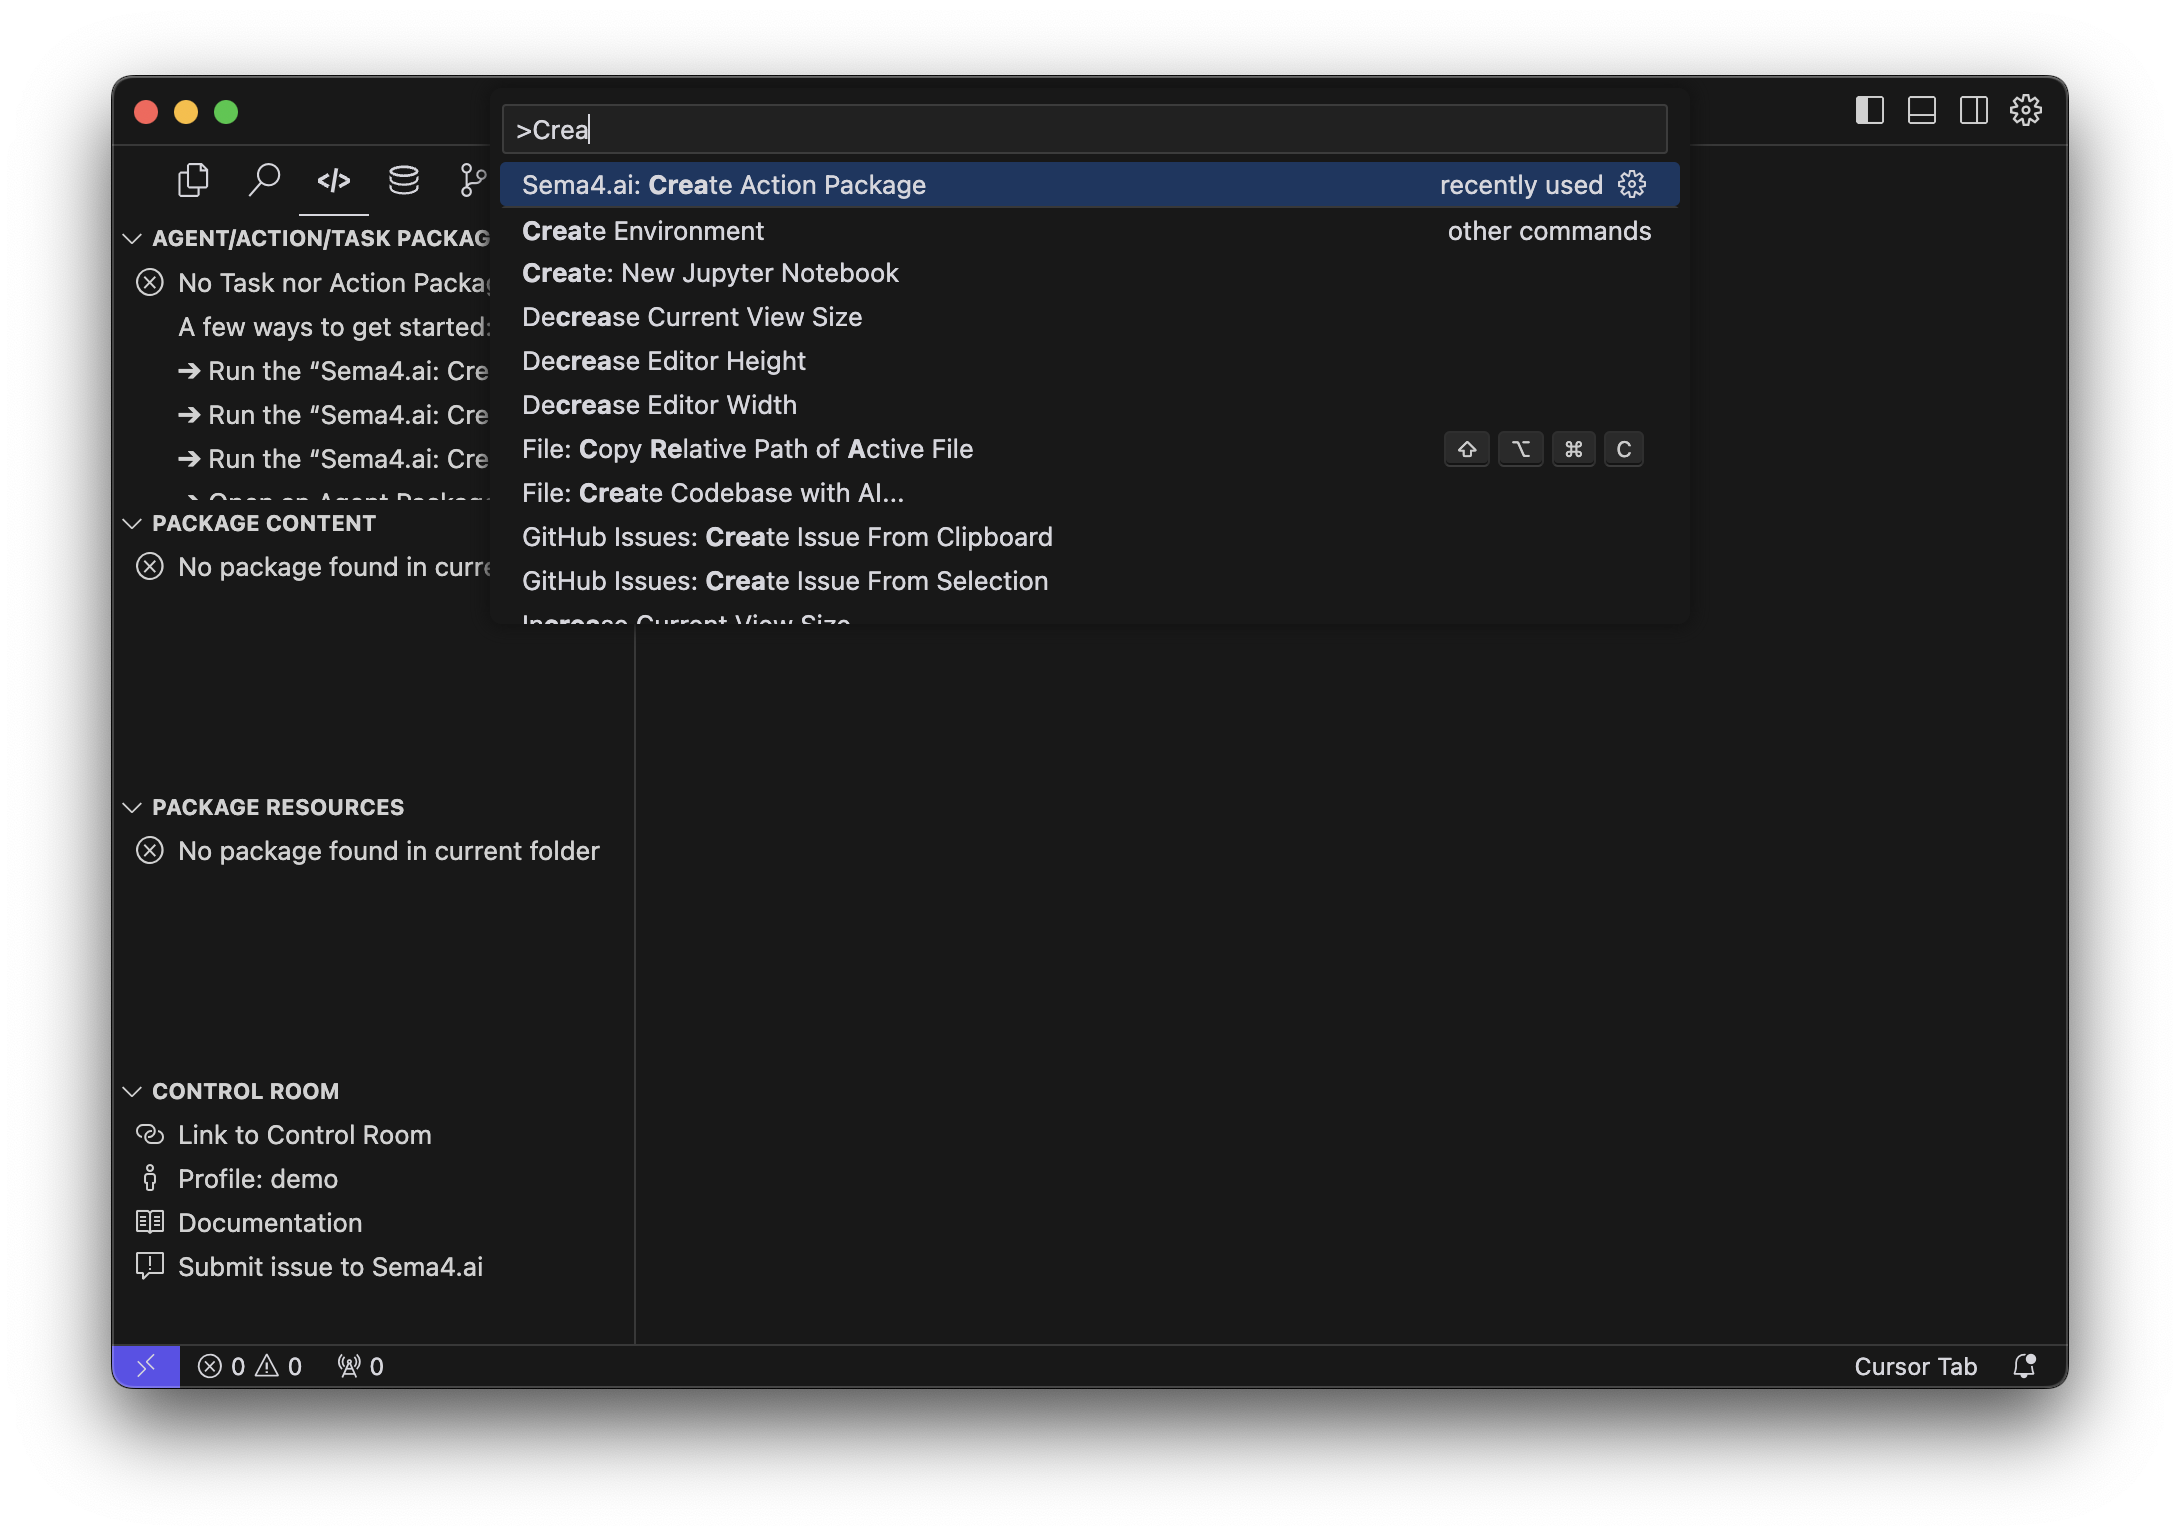2180x1536 pixels.
Task: Open Documentation in Control Room section
Action: pos(270,1223)
